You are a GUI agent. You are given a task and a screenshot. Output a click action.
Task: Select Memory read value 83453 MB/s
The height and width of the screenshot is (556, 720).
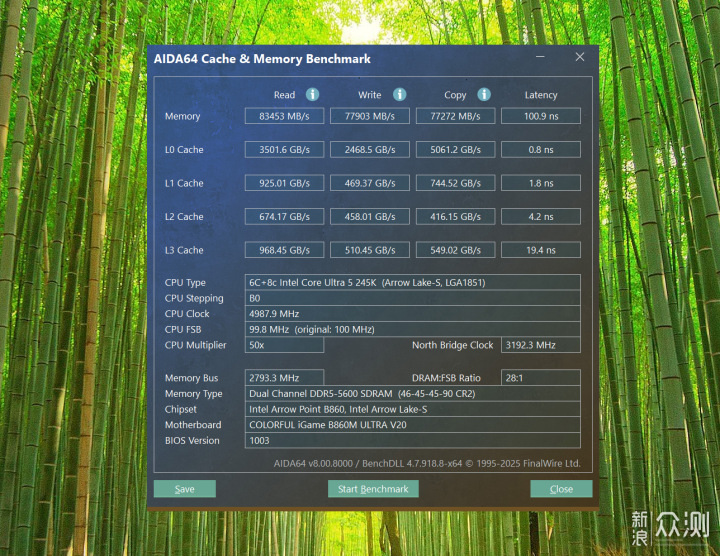[x=284, y=116]
